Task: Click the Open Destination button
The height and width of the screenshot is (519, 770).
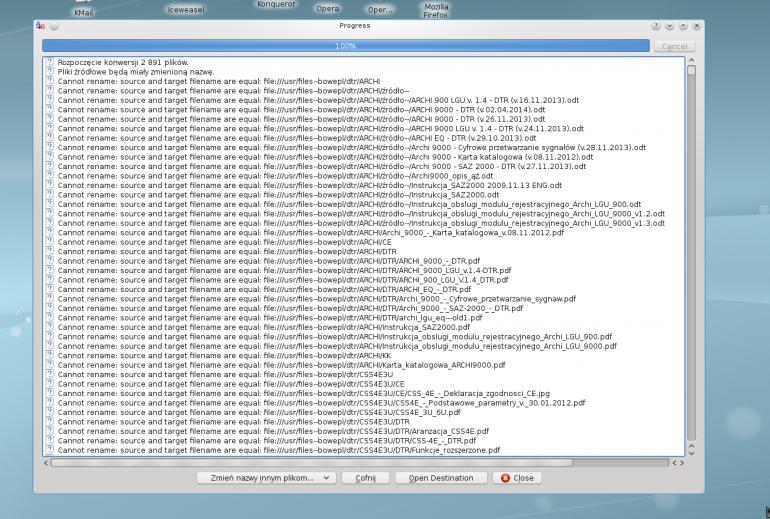Action: (x=441, y=478)
